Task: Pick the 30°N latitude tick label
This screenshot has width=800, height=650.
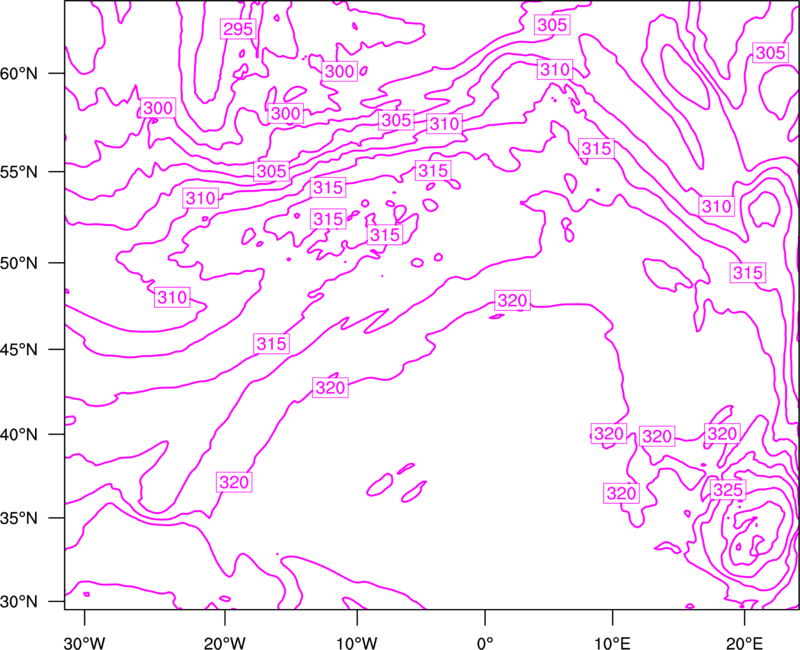Action: [x=18, y=602]
